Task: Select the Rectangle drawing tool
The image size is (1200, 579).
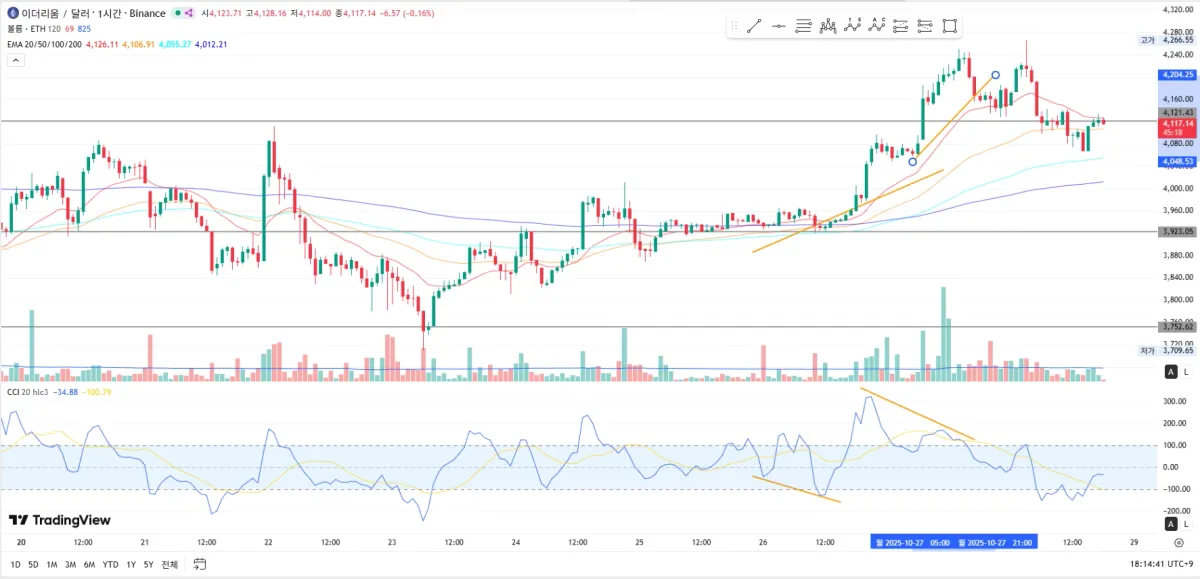Action: 950,26
